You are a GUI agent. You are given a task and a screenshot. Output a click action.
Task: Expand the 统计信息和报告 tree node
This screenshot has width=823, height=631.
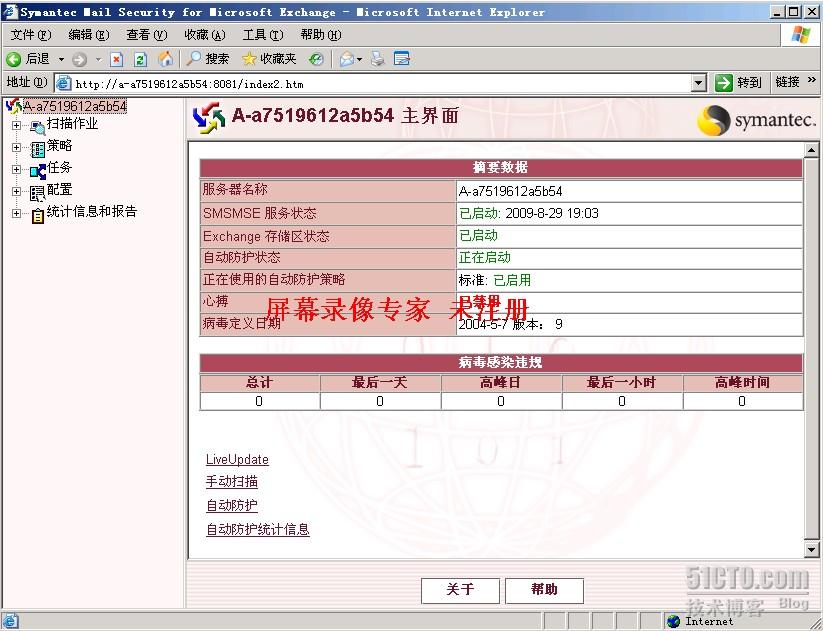click(x=16, y=214)
